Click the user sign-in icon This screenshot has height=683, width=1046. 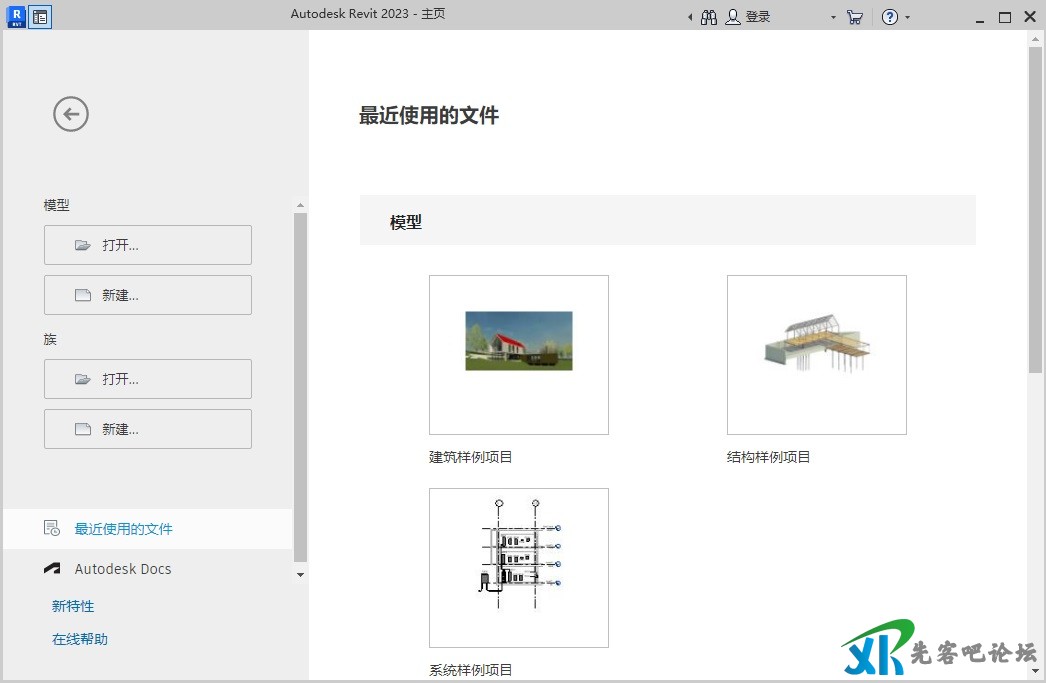coord(734,17)
